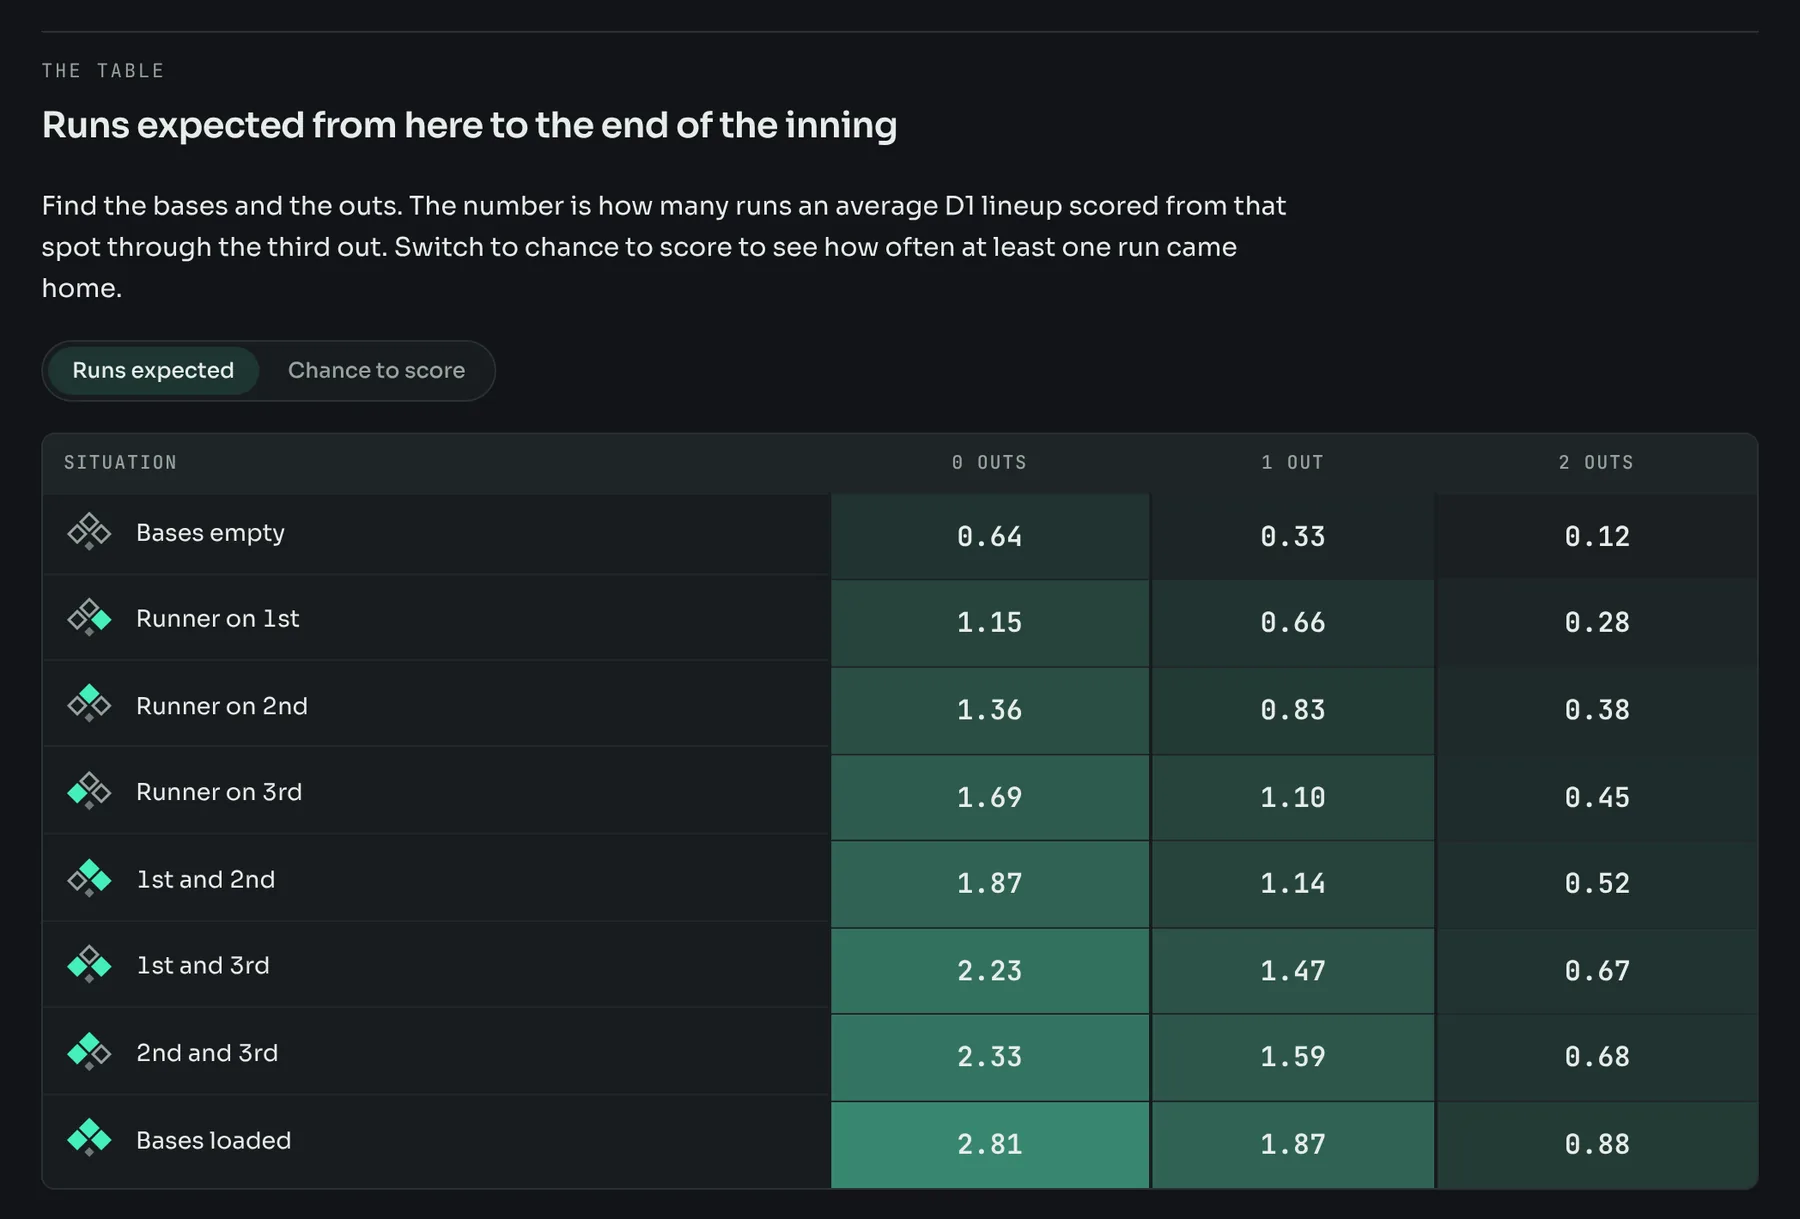Click the 0 OUTS column header

[x=989, y=463]
